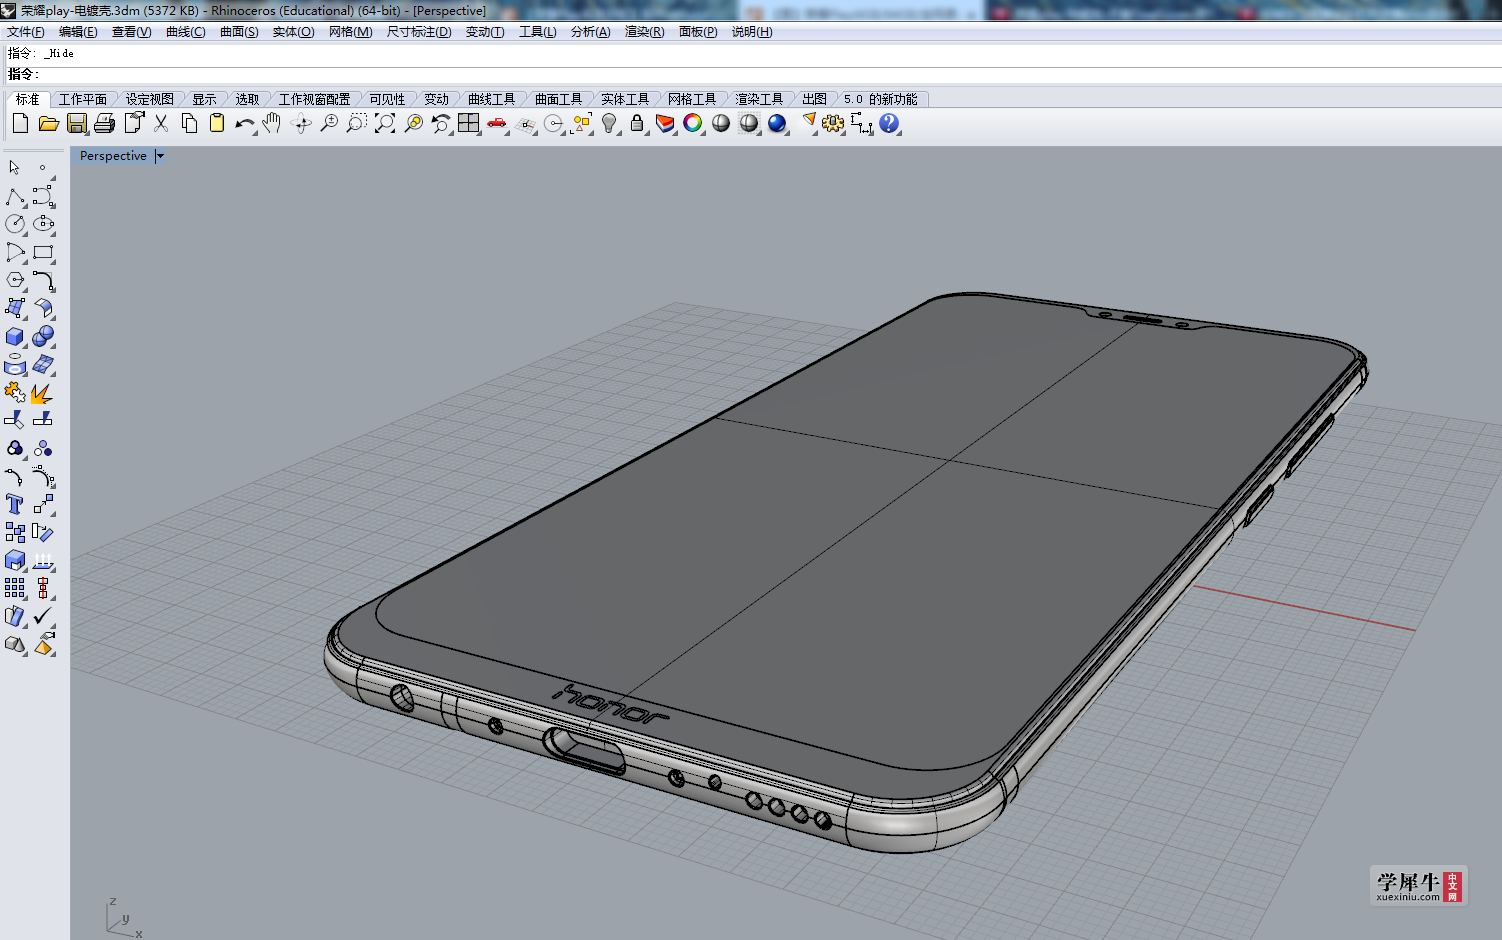Click the 指令 command prompt input line

751,74
